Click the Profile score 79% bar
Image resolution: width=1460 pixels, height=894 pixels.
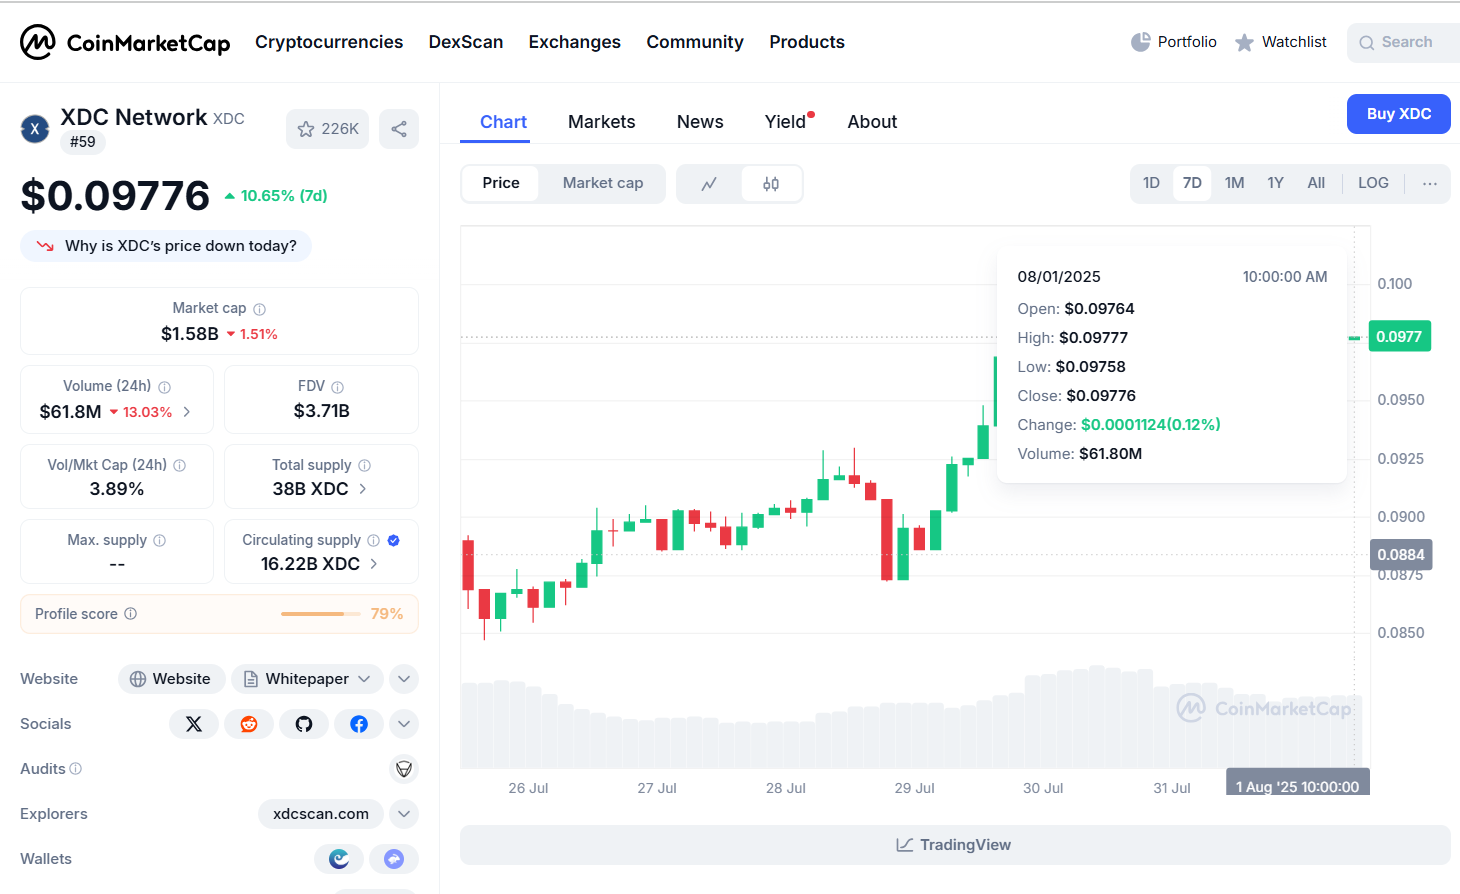321,614
